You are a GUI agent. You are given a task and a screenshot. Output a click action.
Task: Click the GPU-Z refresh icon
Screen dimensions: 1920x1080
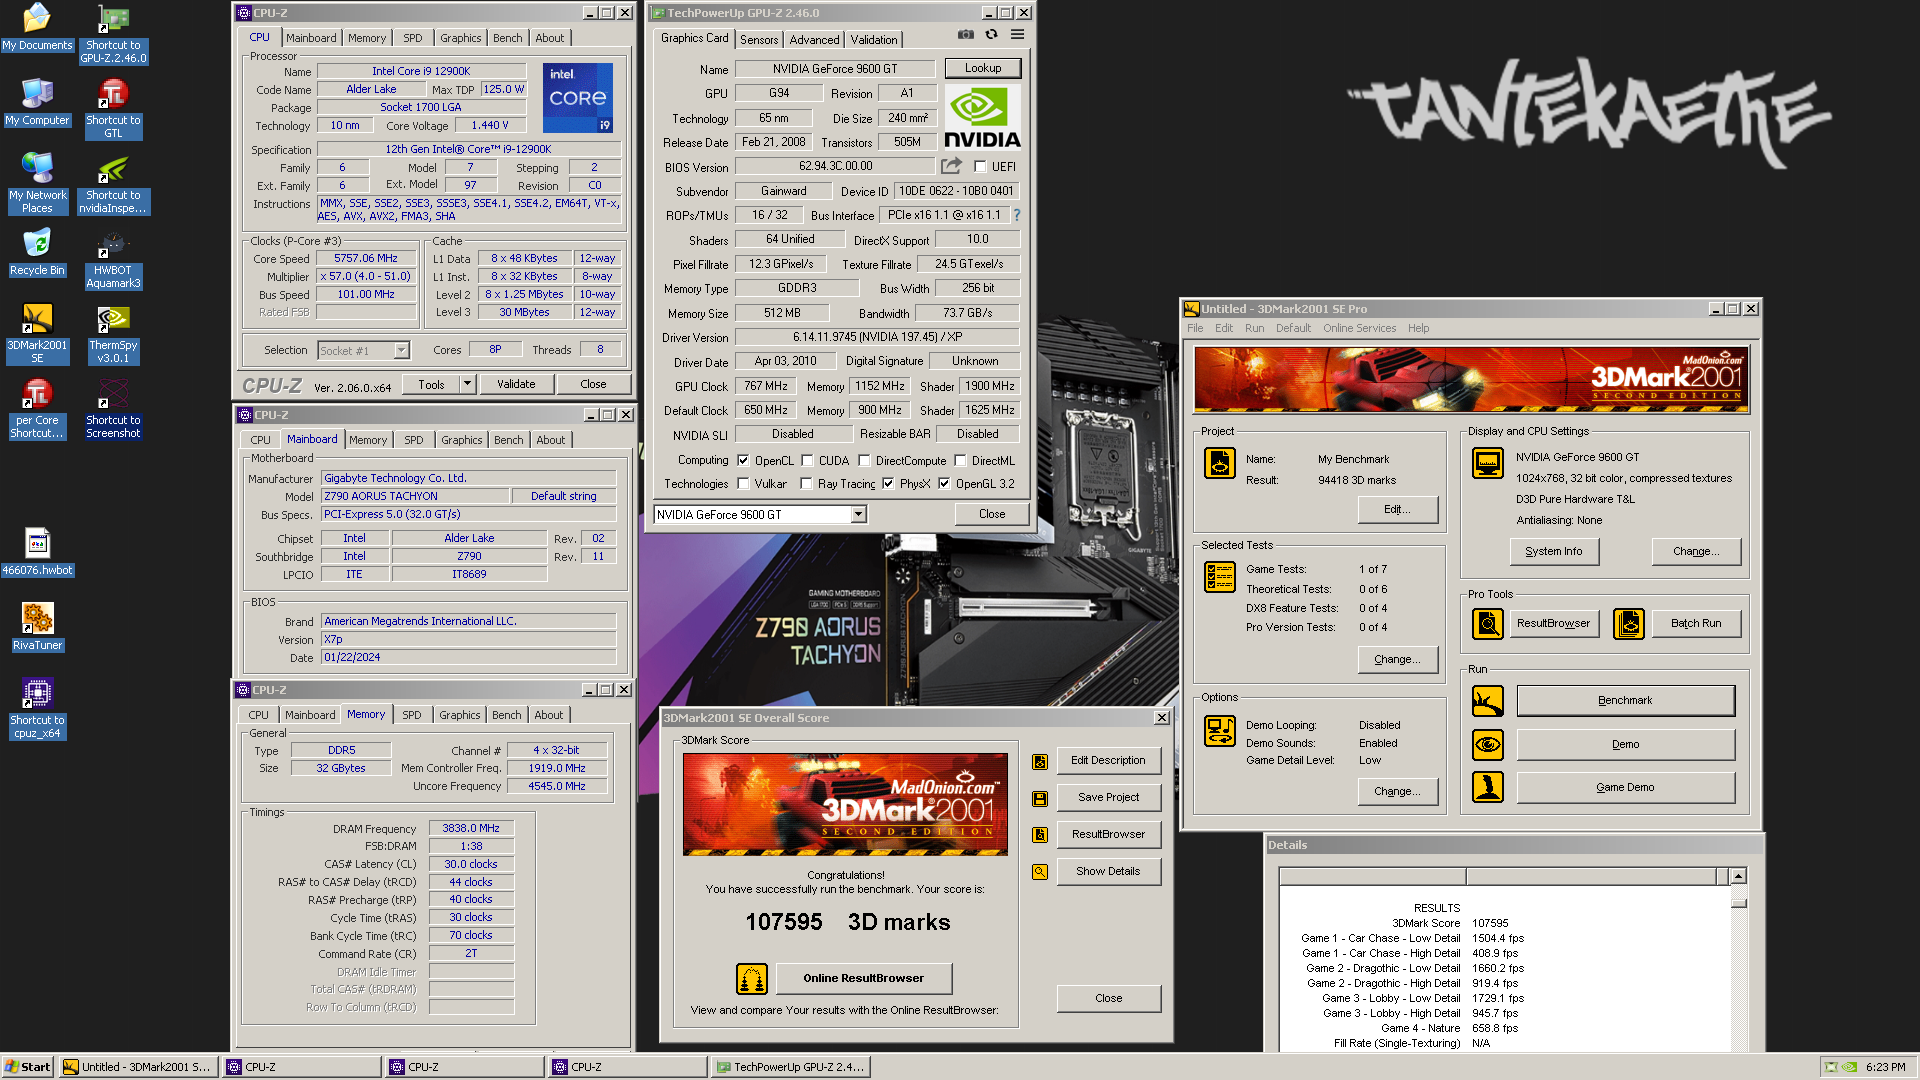[991, 35]
